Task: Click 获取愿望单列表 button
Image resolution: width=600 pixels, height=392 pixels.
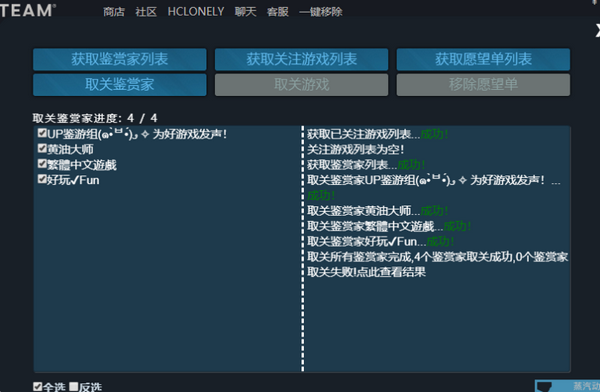Action: pos(483,59)
